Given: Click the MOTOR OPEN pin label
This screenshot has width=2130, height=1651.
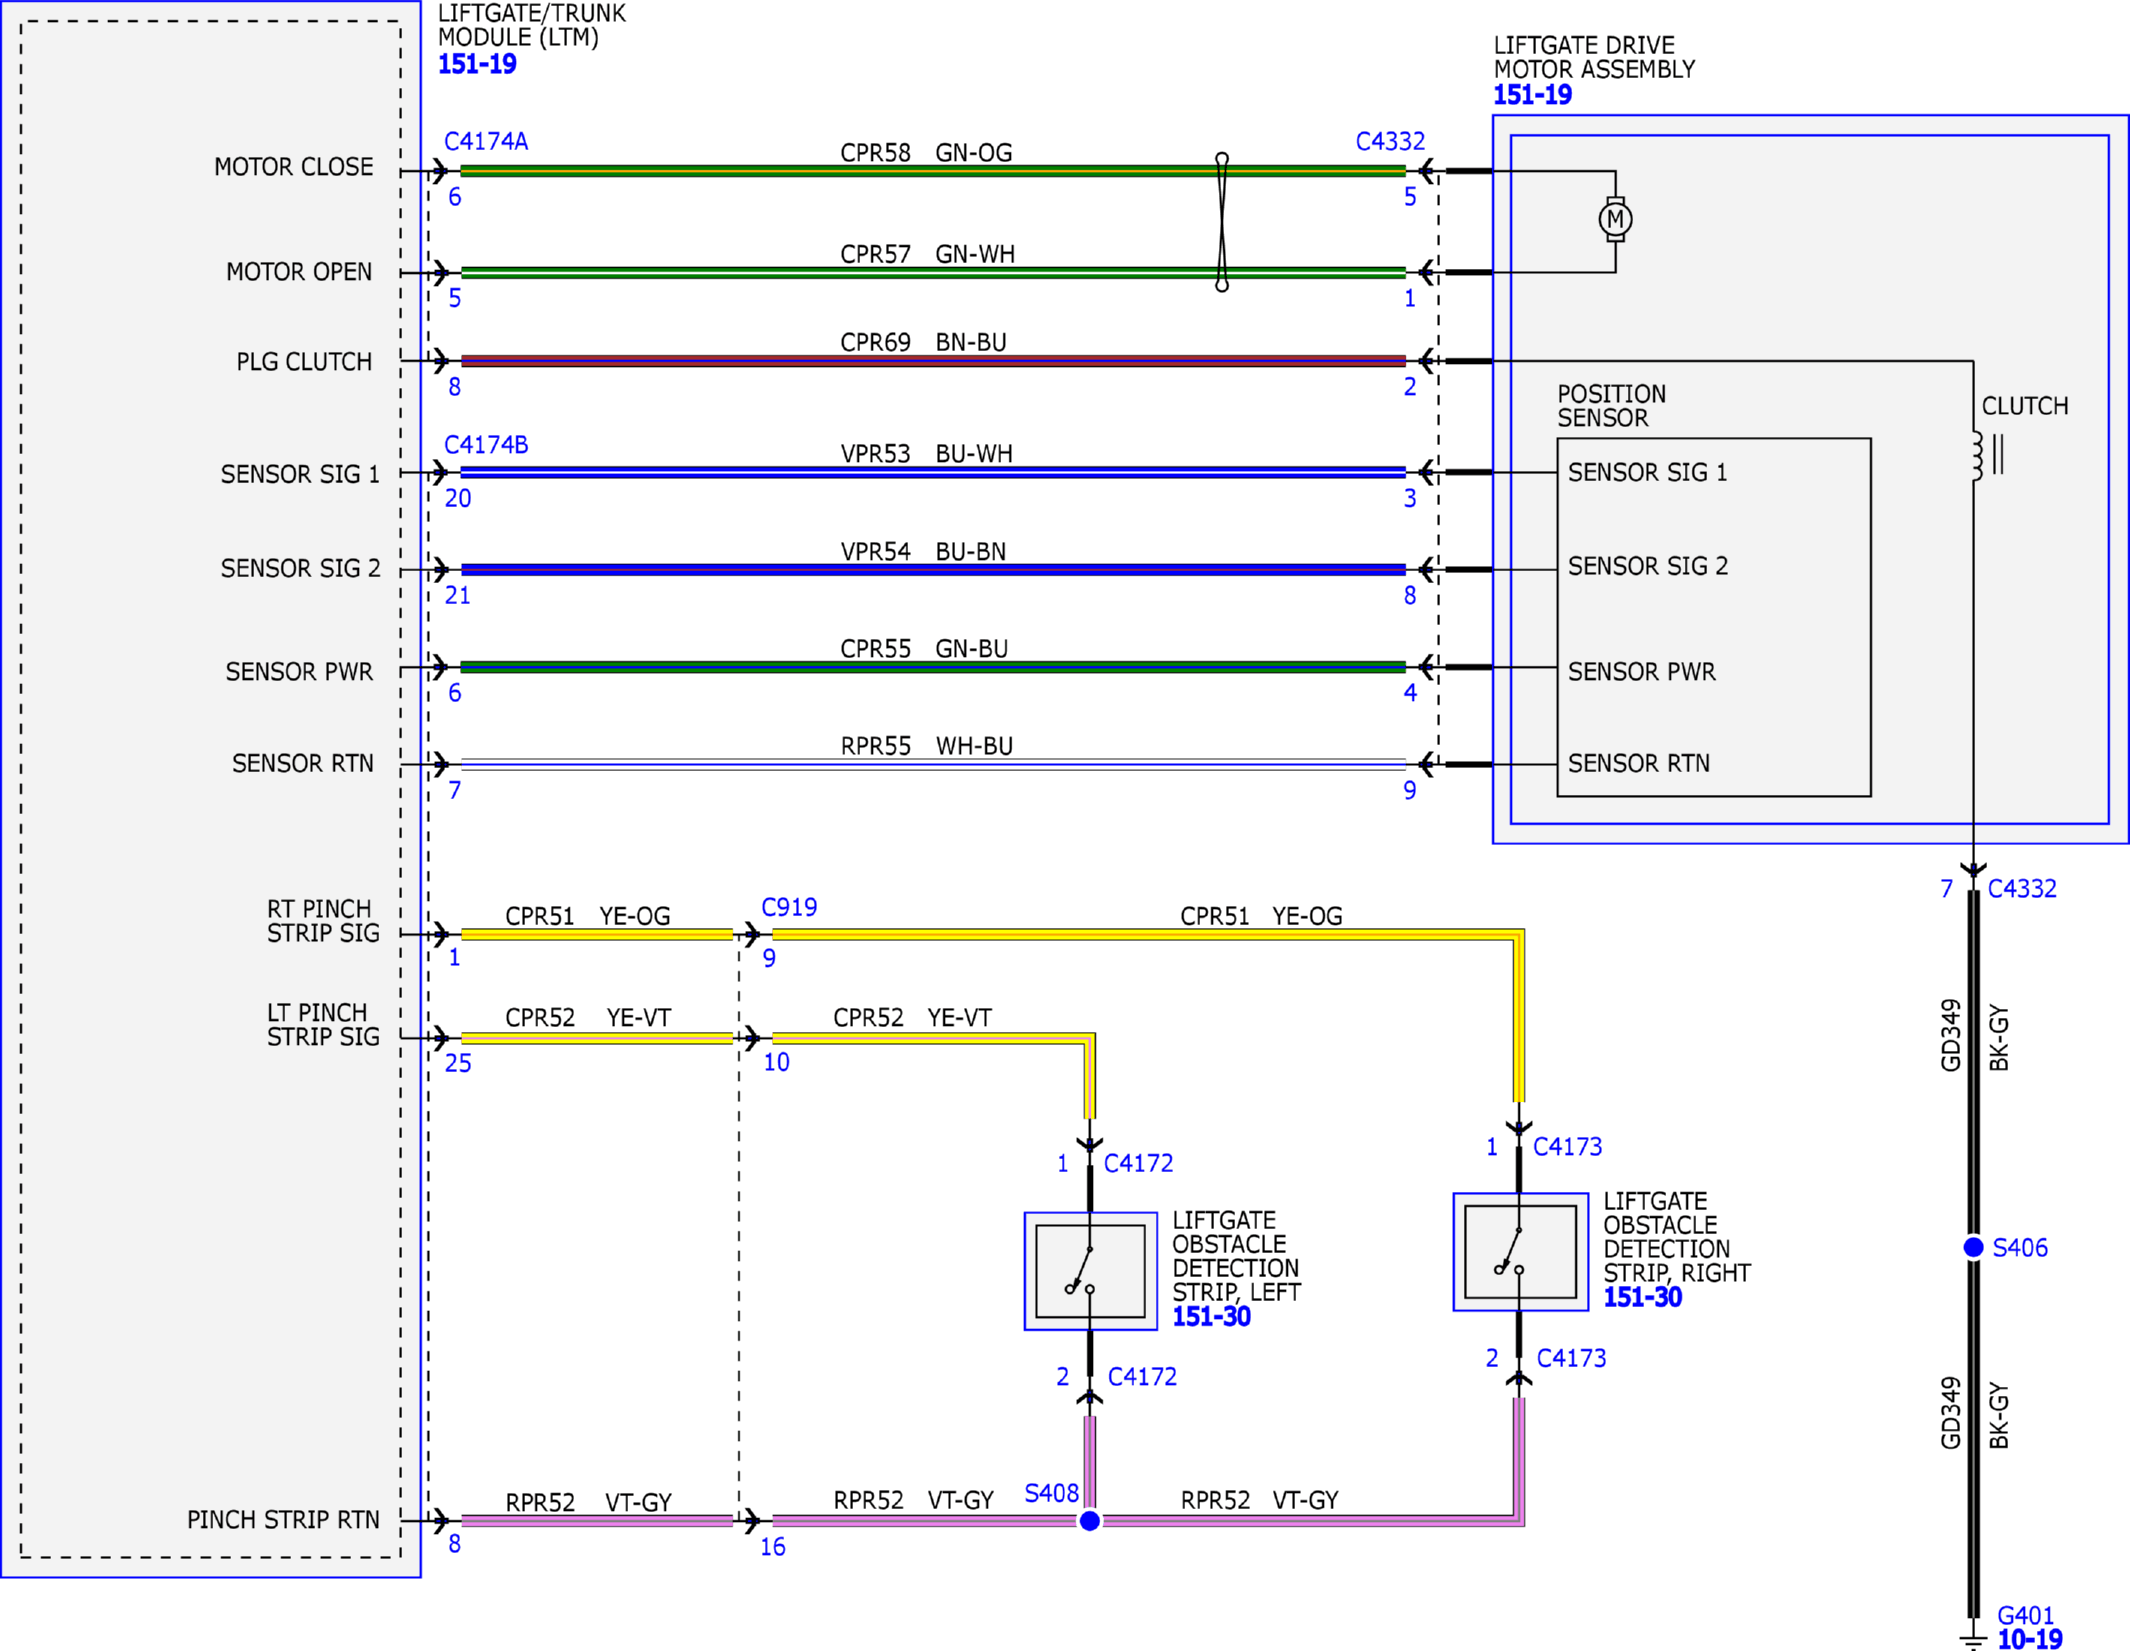Looking at the screenshot, I should click(298, 272).
